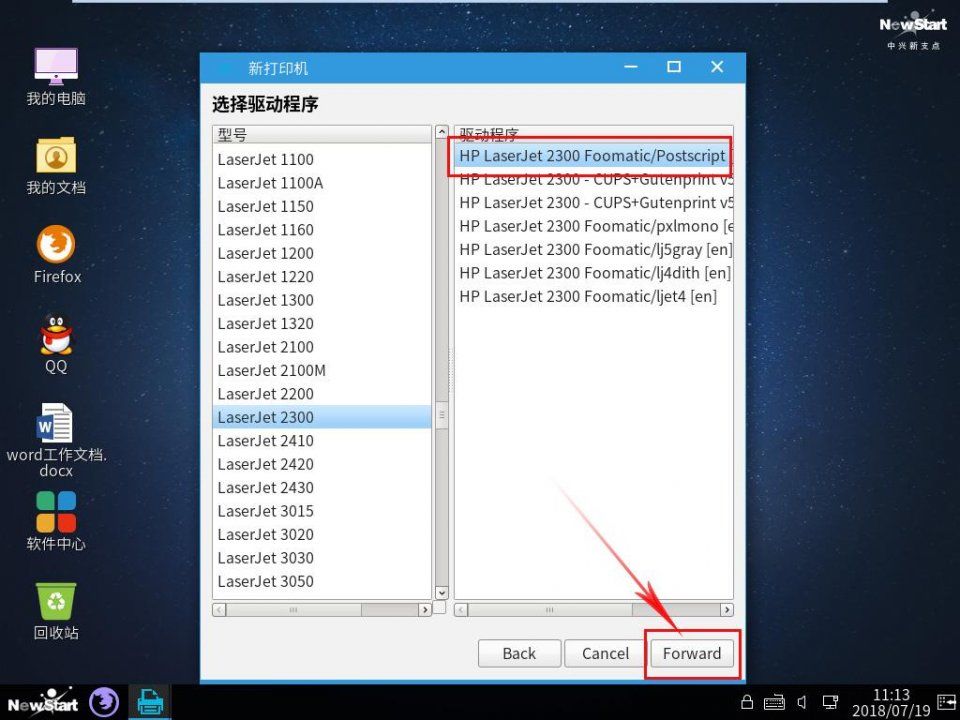Open the word工作文档.docx file
Screen dimensions: 960x720
click(56, 424)
